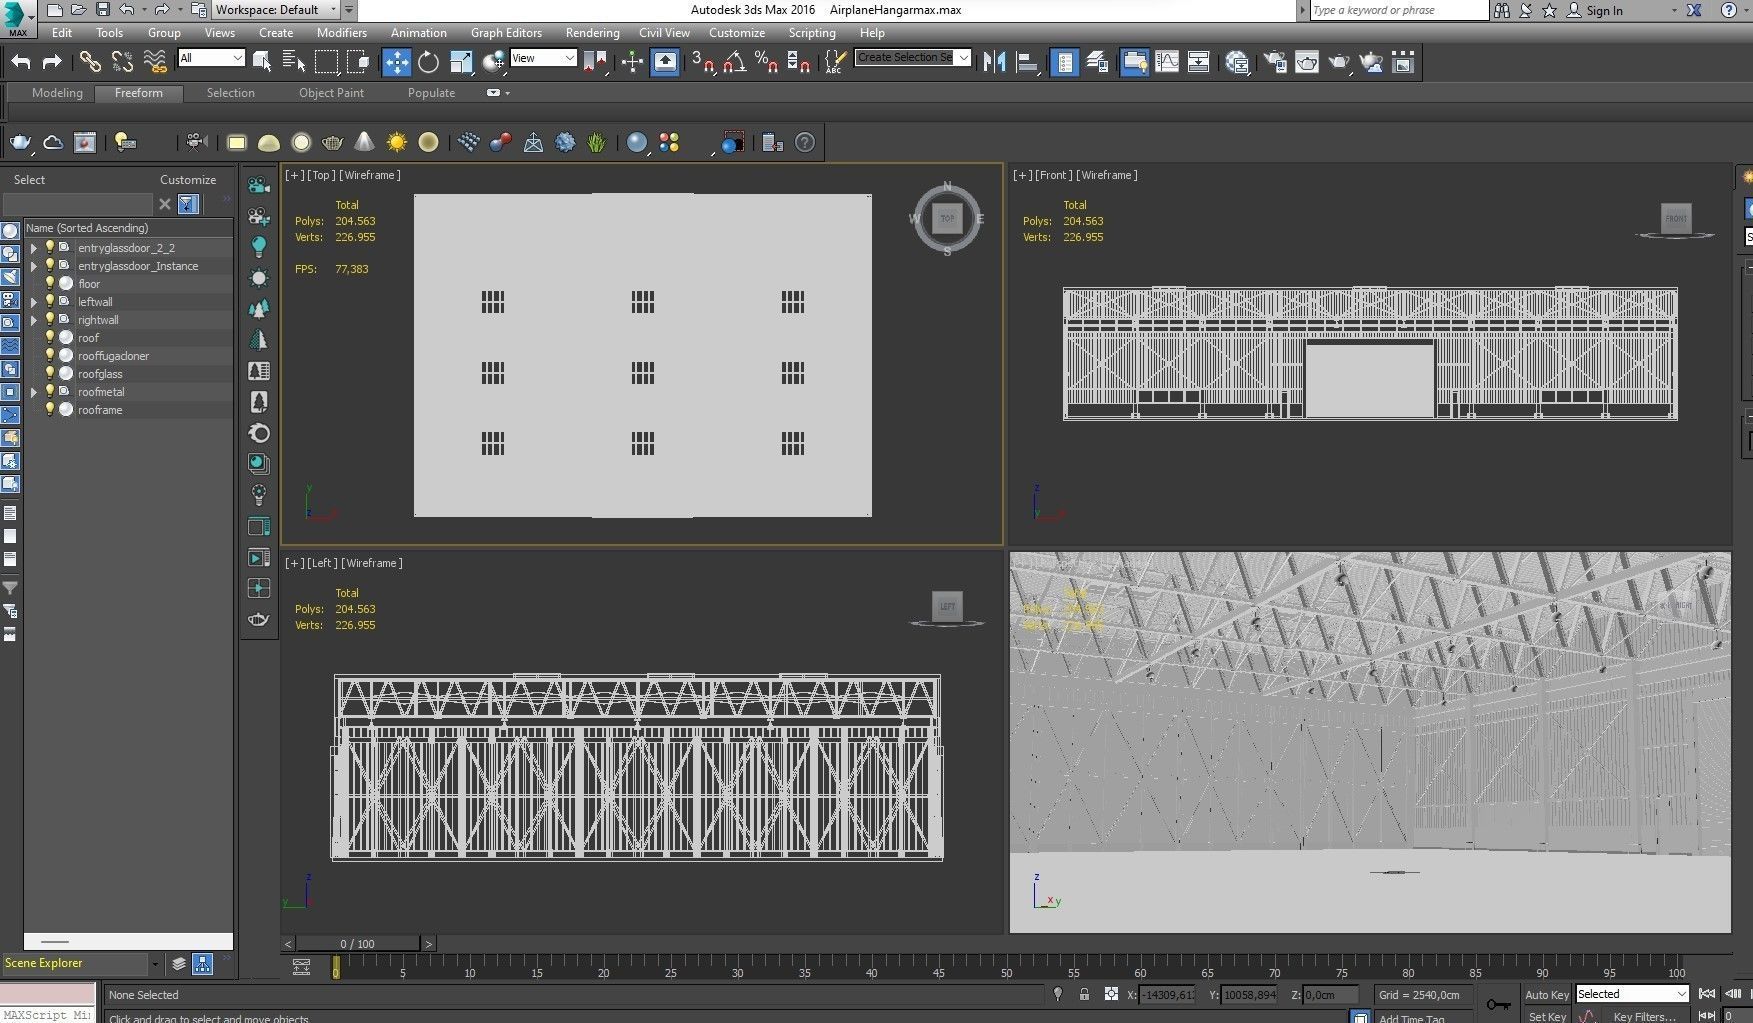Click the time slider showing 0 / 100
1753x1023 pixels.
point(357,943)
